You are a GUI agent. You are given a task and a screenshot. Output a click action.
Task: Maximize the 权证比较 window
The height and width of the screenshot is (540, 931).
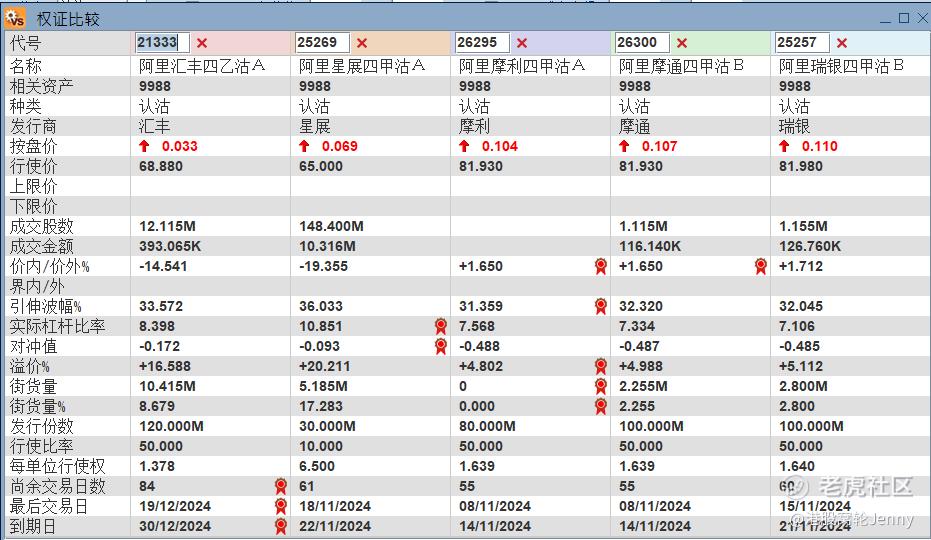coord(904,18)
